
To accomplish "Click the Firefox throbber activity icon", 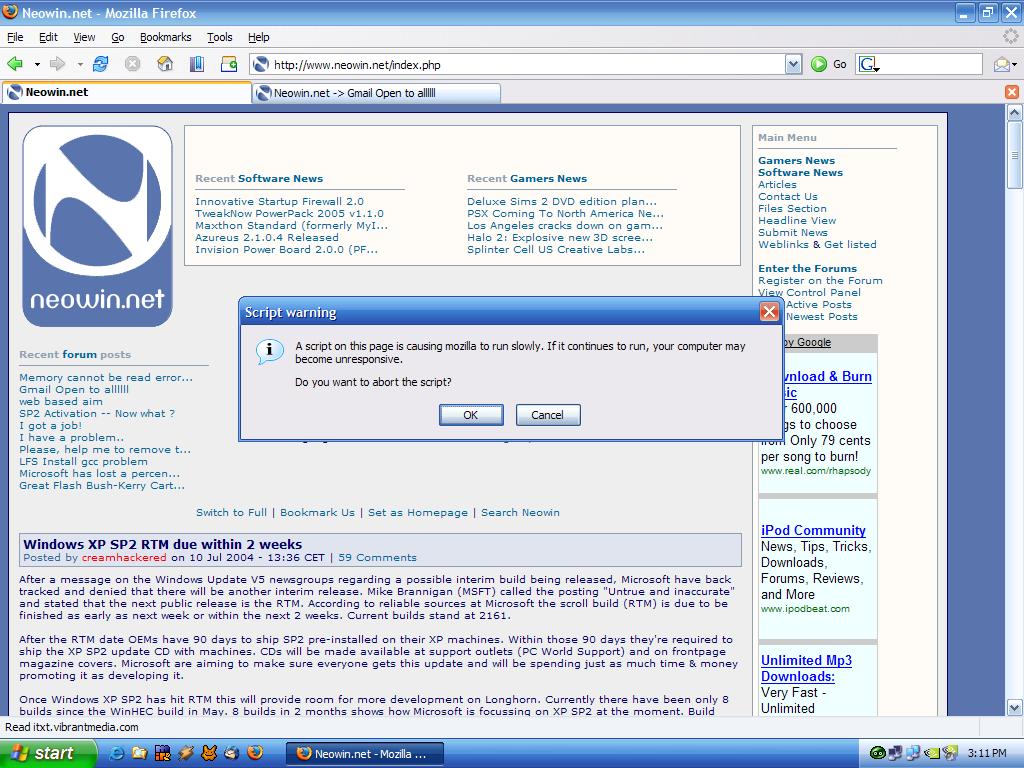I will 1010,37.
